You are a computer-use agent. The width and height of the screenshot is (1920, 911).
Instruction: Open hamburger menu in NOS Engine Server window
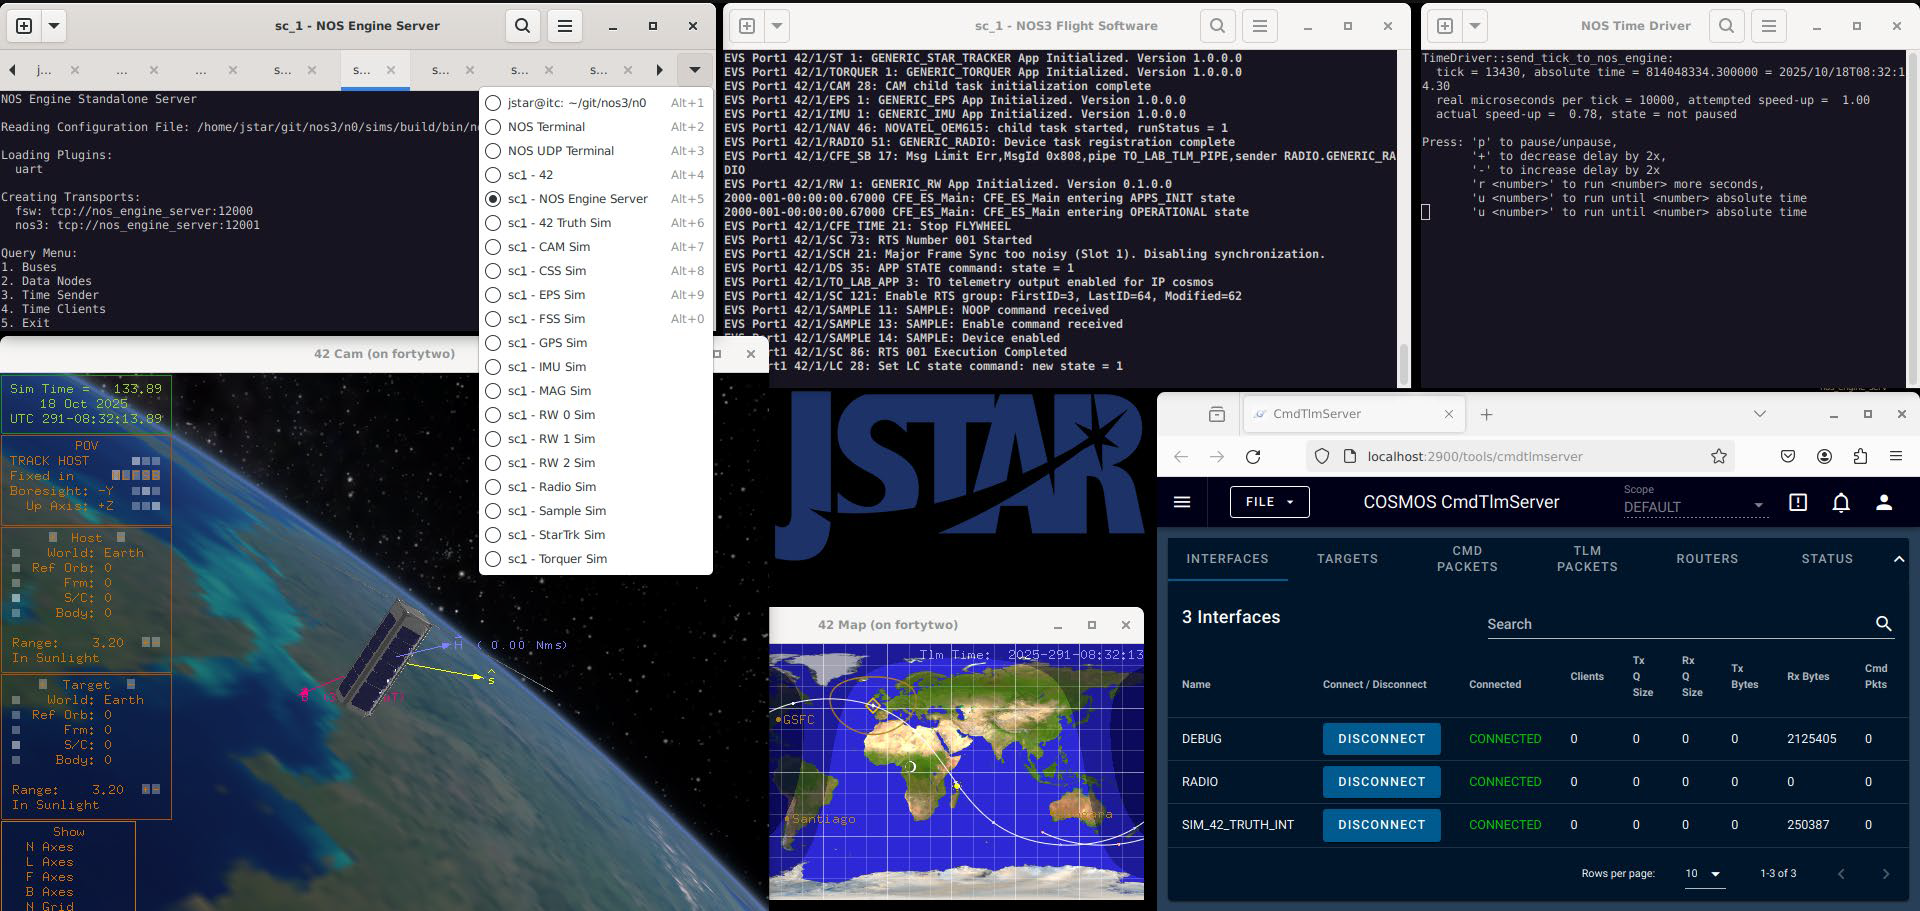[x=565, y=26]
